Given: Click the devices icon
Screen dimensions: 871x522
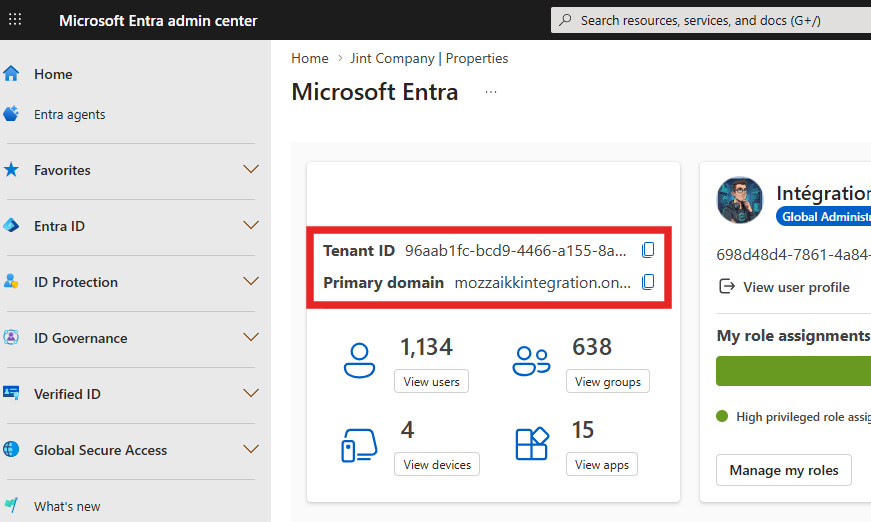Looking at the screenshot, I should click(x=359, y=445).
